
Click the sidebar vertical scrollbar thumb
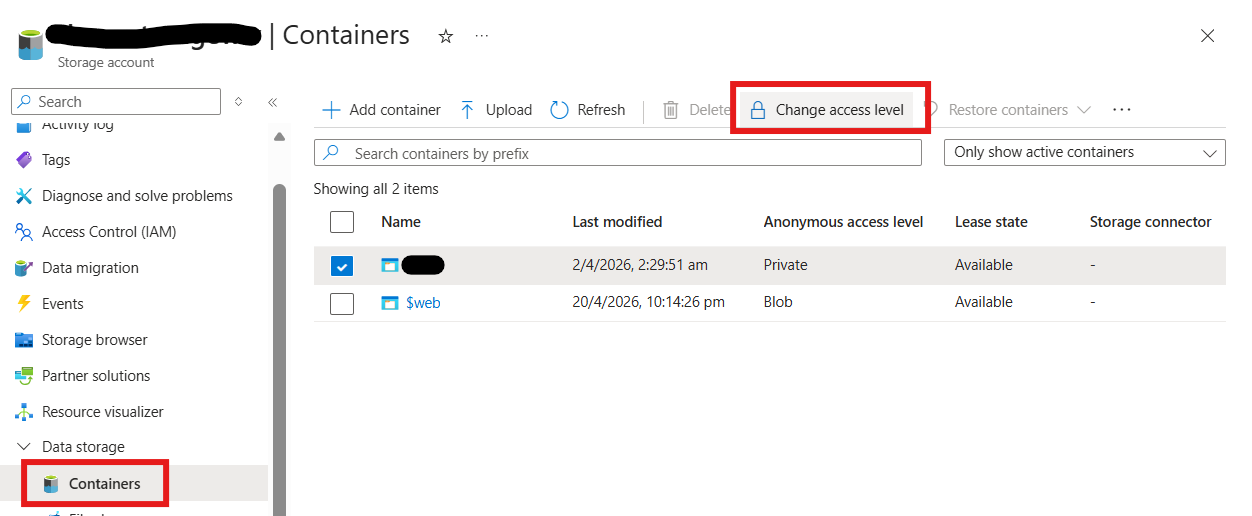coord(279,350)
